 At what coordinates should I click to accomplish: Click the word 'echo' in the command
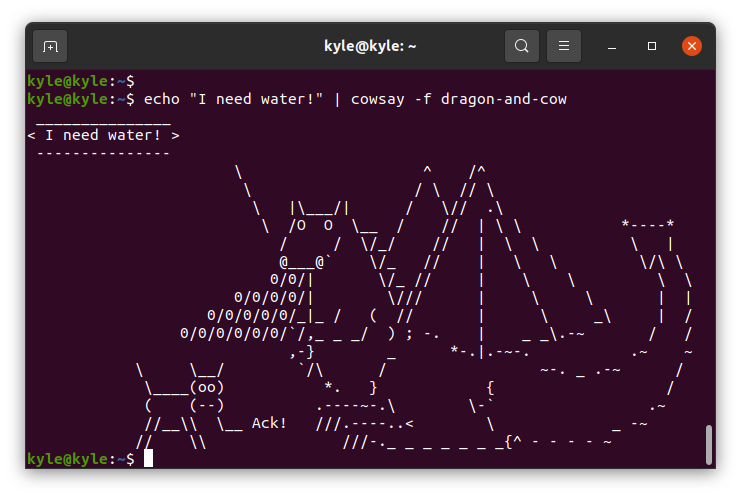point(162,99)
